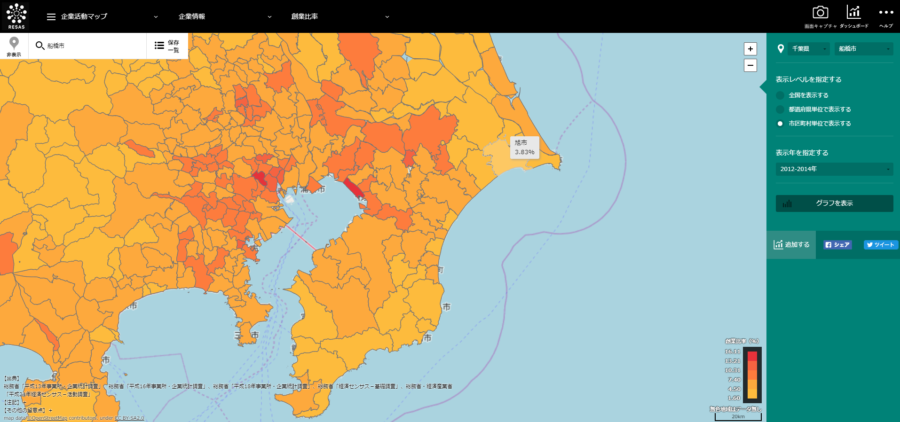Zoom out the map with minus
Screen dimensions: 900x422
click(x=750, y=65)
